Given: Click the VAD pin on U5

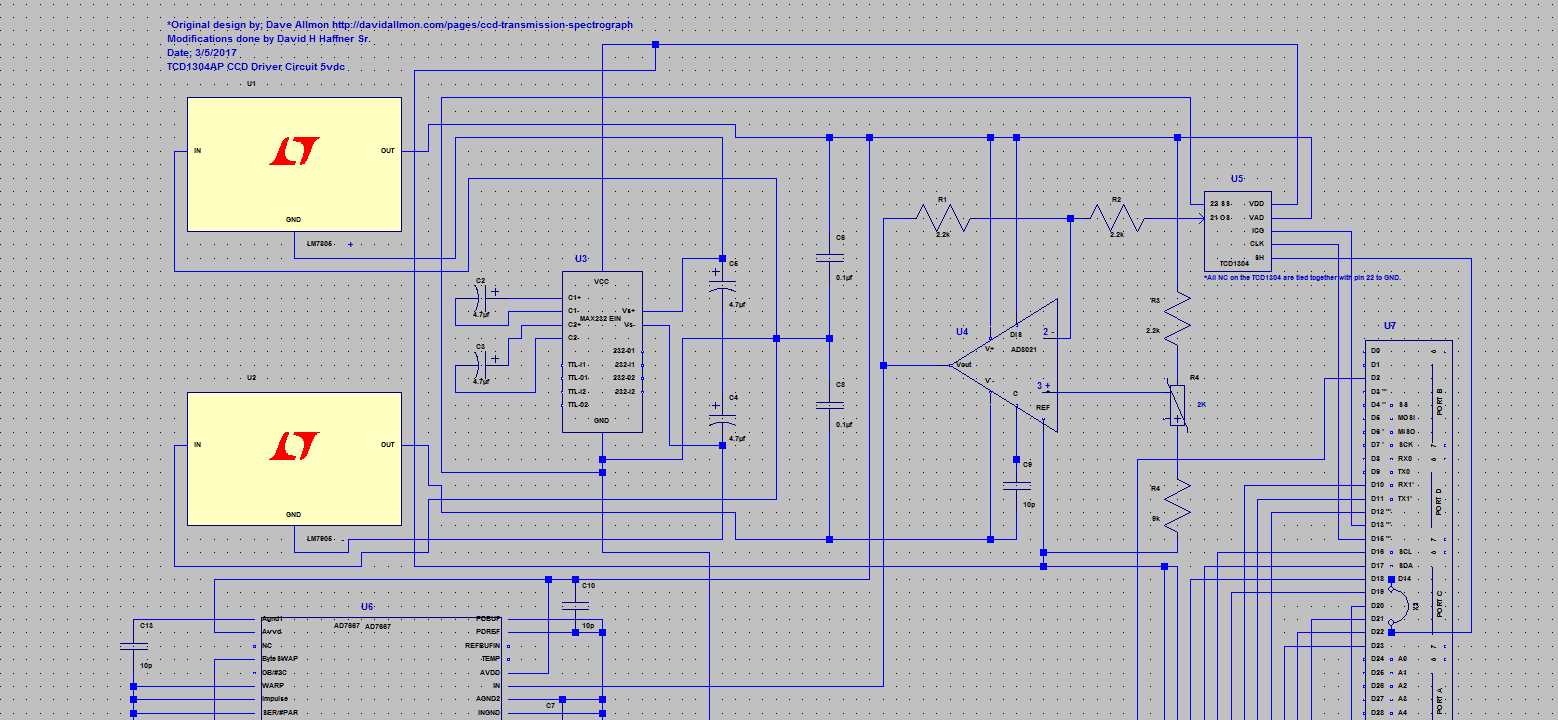Looking at the screenshot, I should [x=1256, y=217].
